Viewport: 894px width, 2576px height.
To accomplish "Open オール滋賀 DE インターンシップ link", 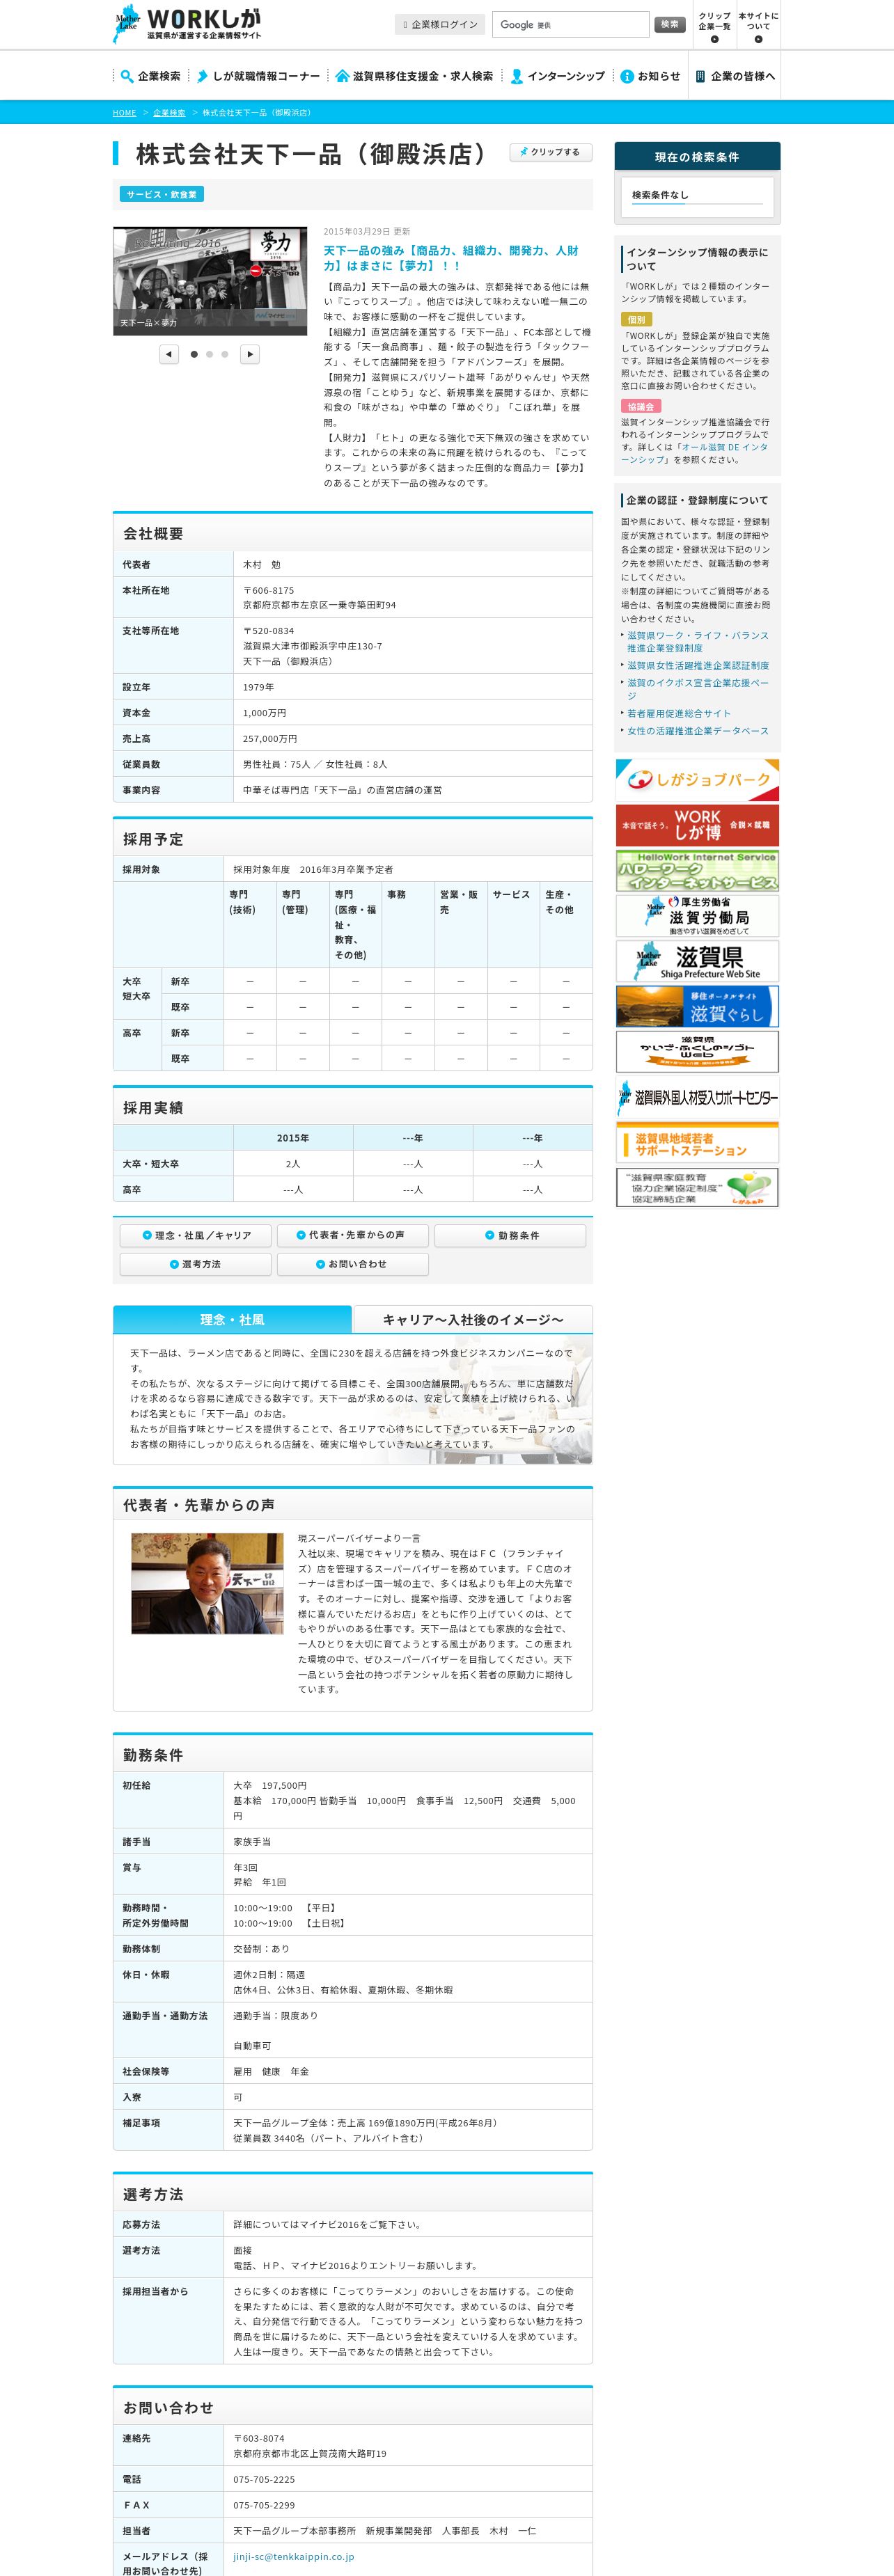I will pyautogui.click(x=694, y=453).
